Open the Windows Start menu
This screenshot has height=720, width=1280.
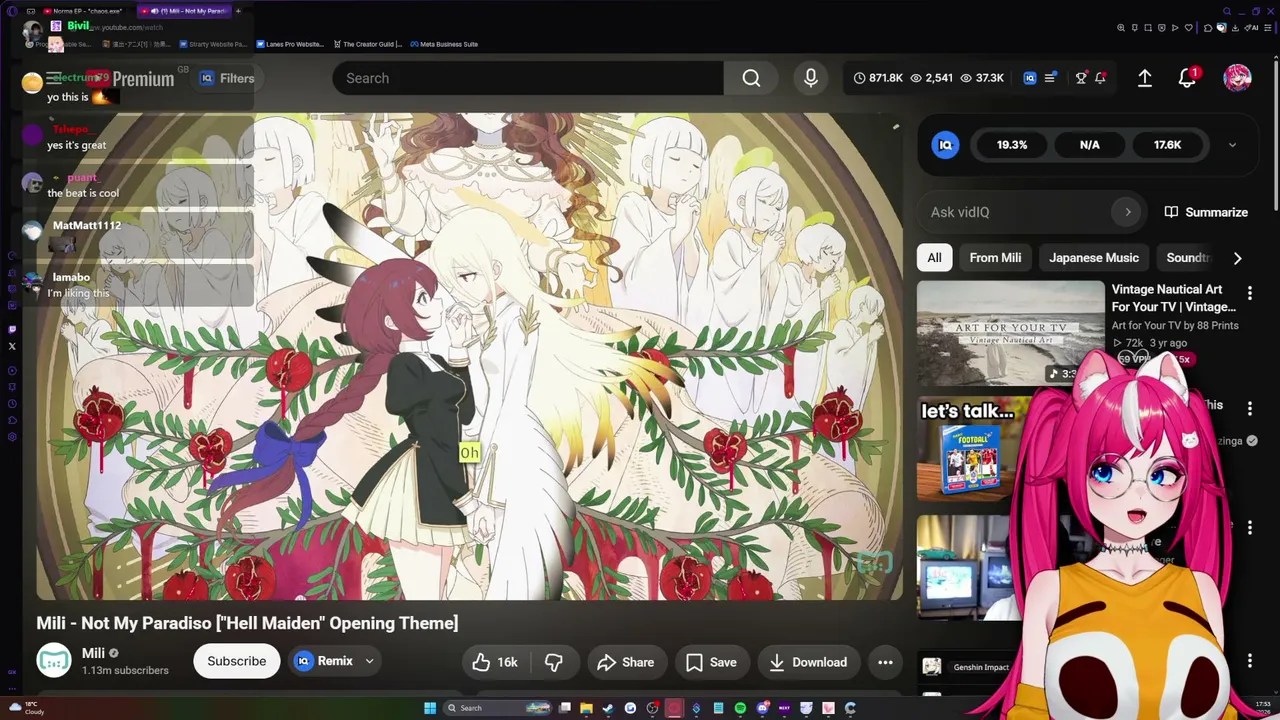pos(430,708)
